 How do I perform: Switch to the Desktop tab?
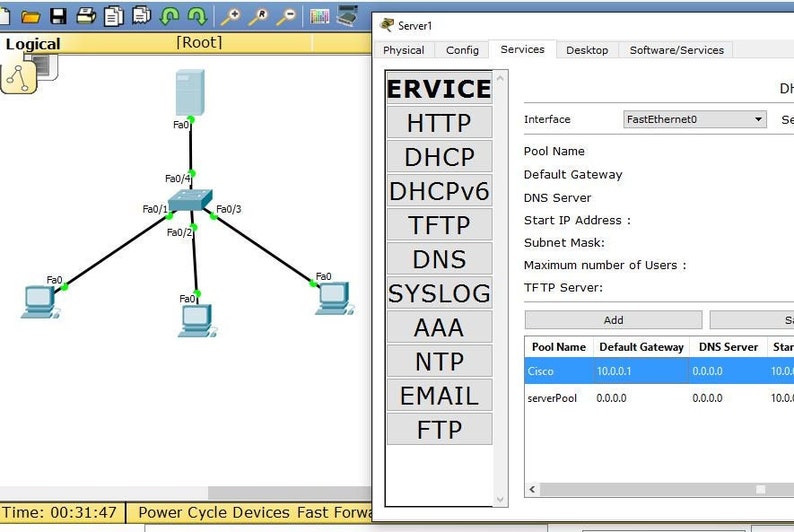coord(587,50)
